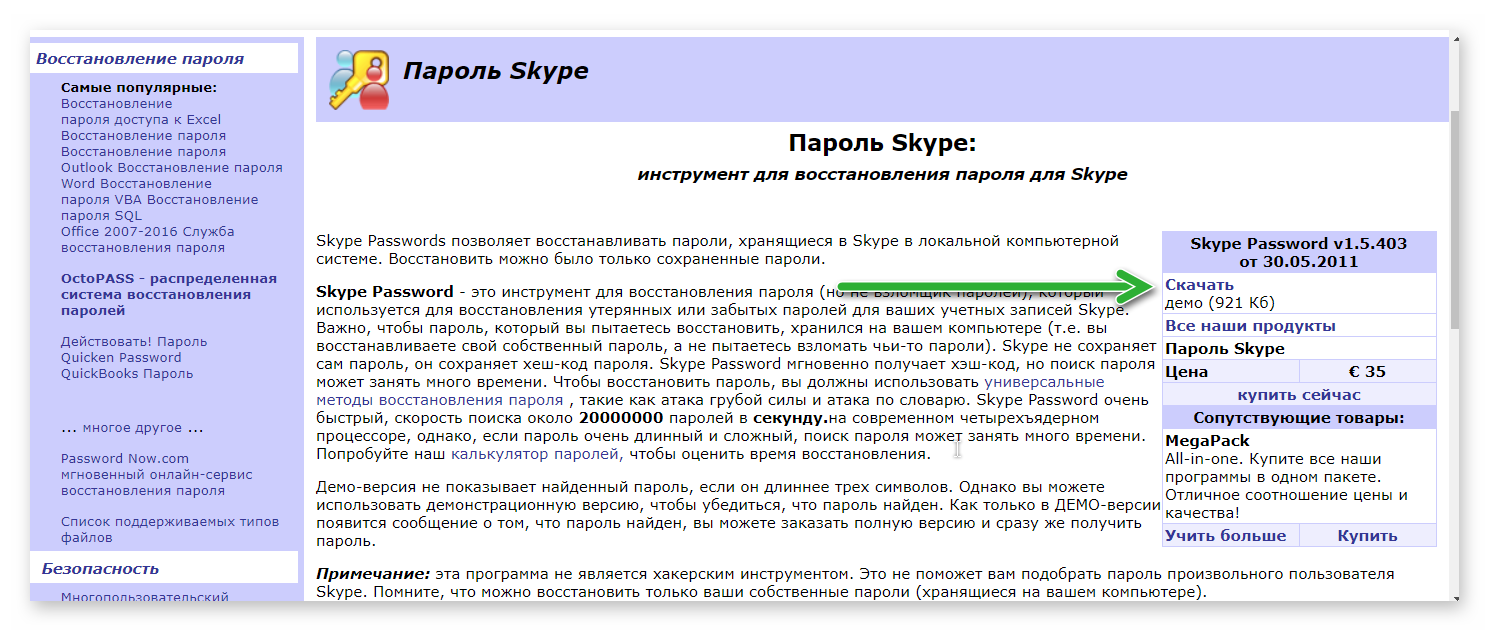
Task: Click the Skype Password key logo icon
Action: point(359,79)
